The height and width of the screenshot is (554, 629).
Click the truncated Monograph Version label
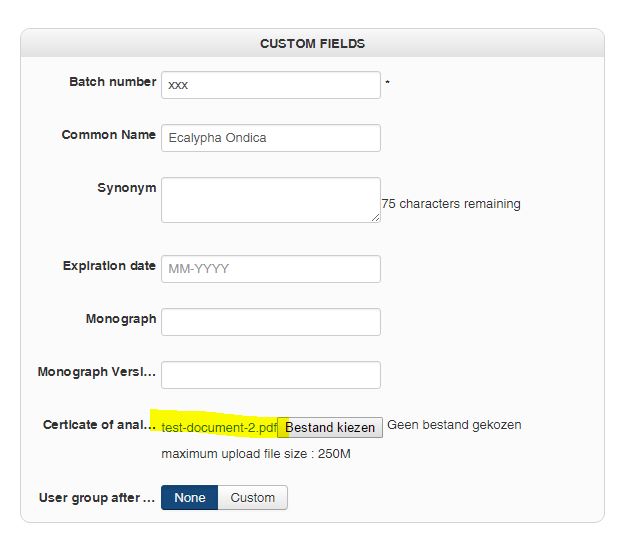click(96, 372)
